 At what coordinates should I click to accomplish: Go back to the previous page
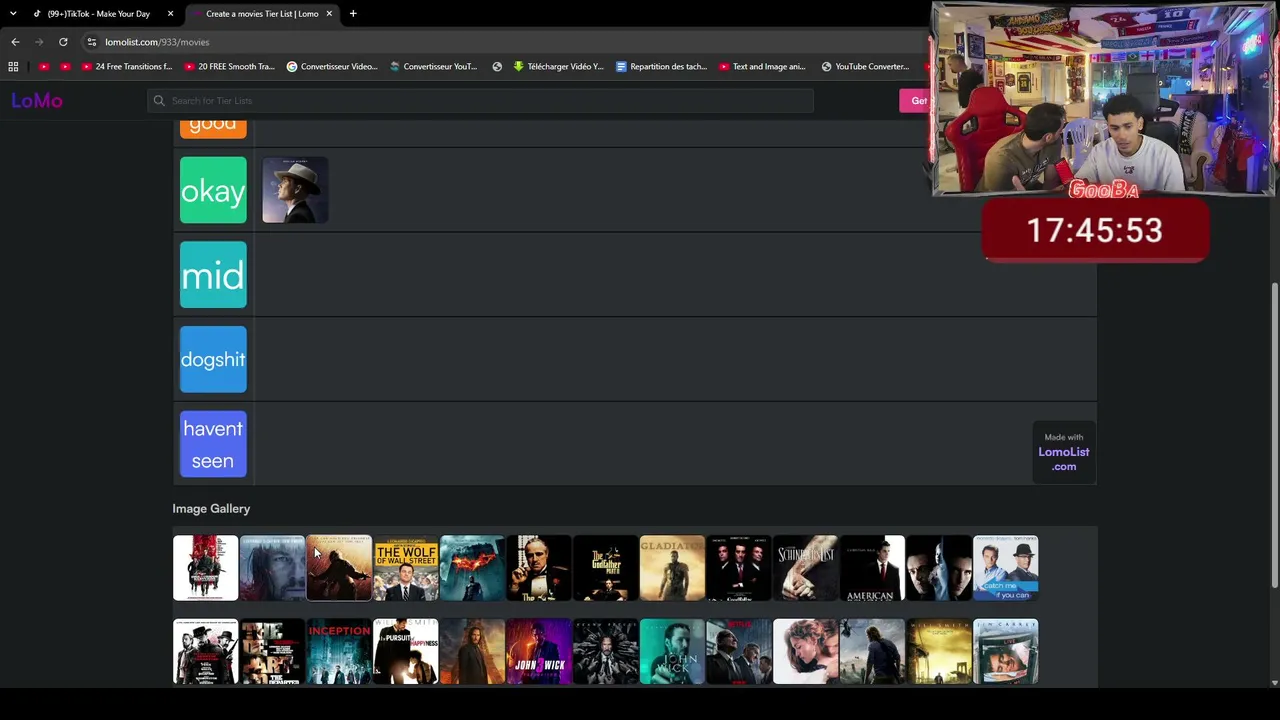click(15, 42)
